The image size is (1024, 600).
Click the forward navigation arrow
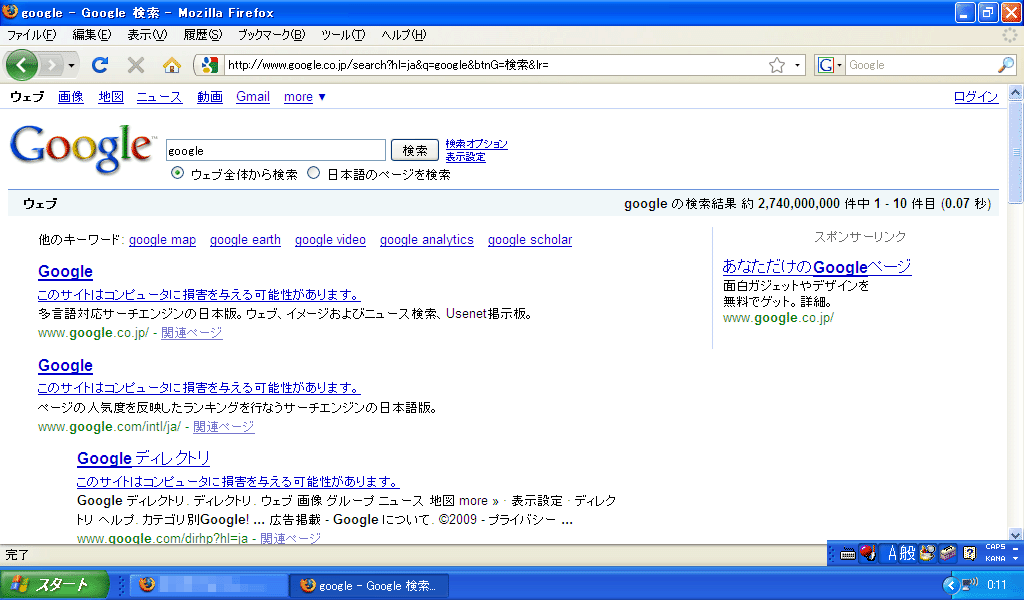51,65
